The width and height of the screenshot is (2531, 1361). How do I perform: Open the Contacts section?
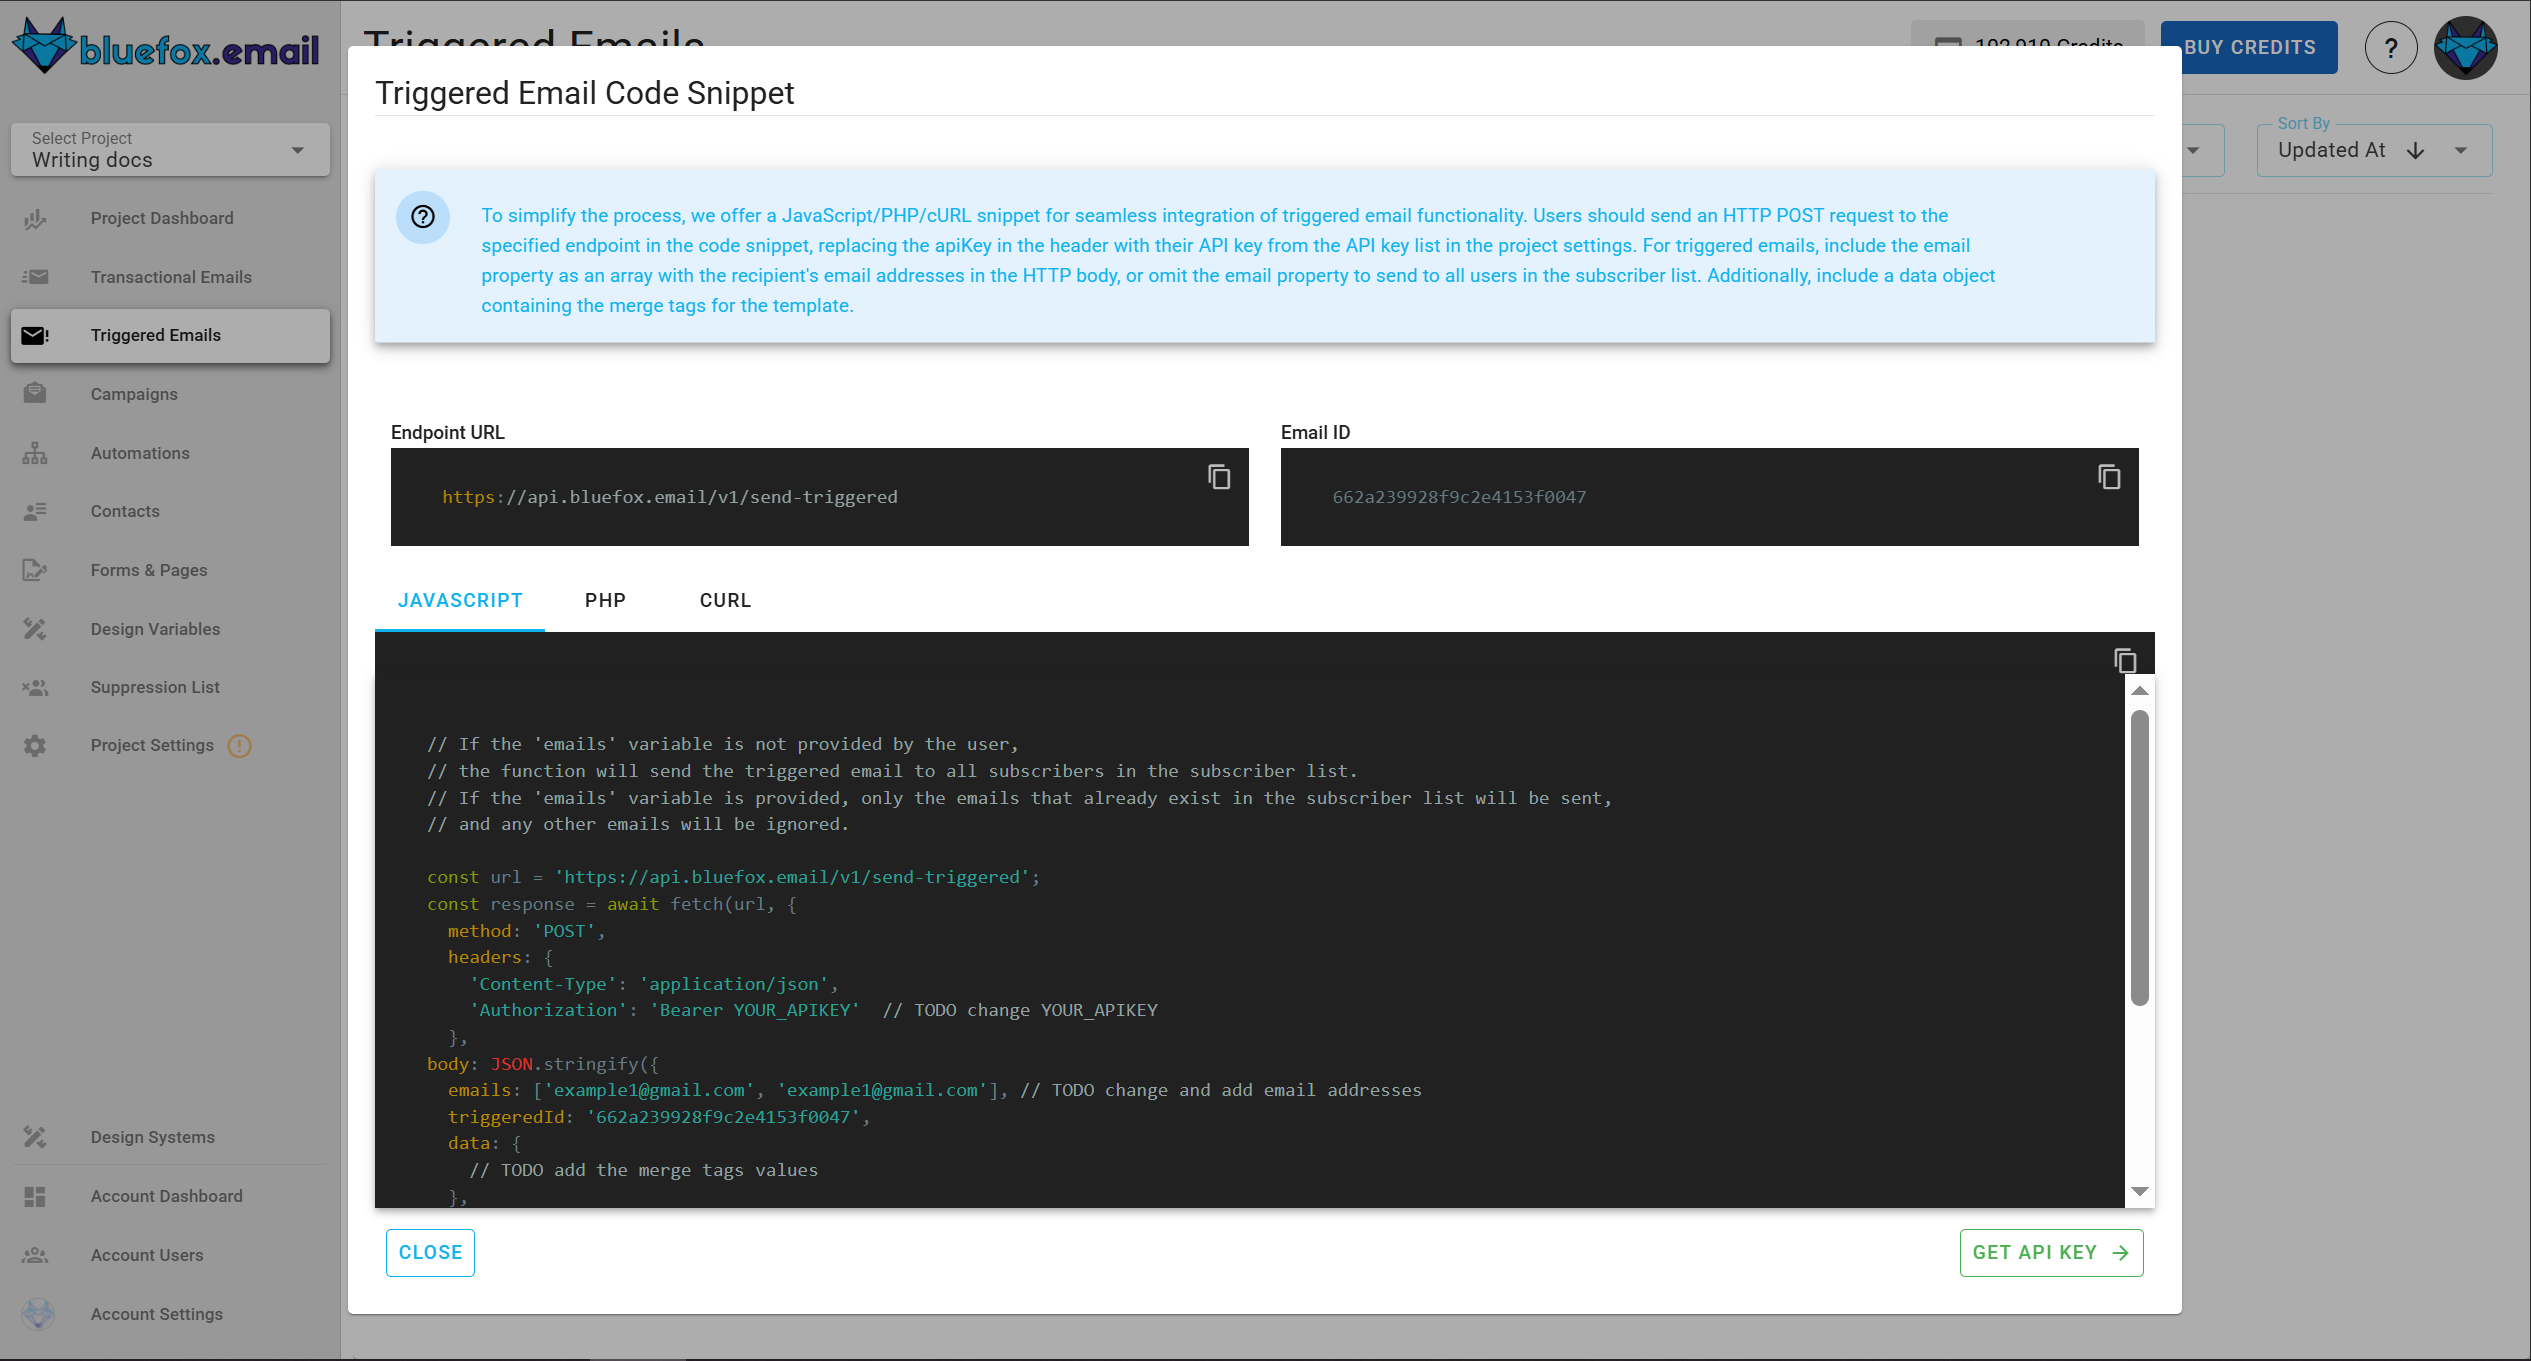(x=124, y=511)
